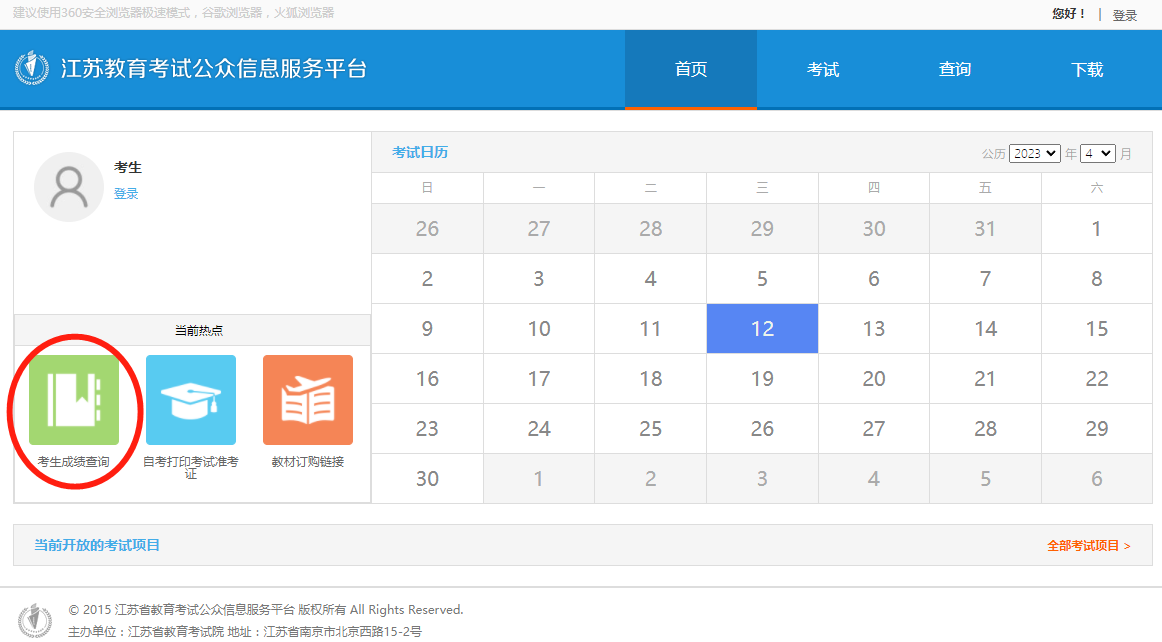Click calendar date 30 in last row
The width and height of the screenshot is (1162, 642).
click(427, 479)
